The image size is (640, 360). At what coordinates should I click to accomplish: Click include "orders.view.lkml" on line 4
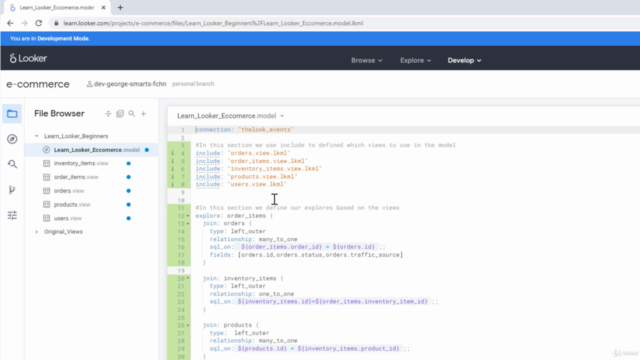coord(243,153)
